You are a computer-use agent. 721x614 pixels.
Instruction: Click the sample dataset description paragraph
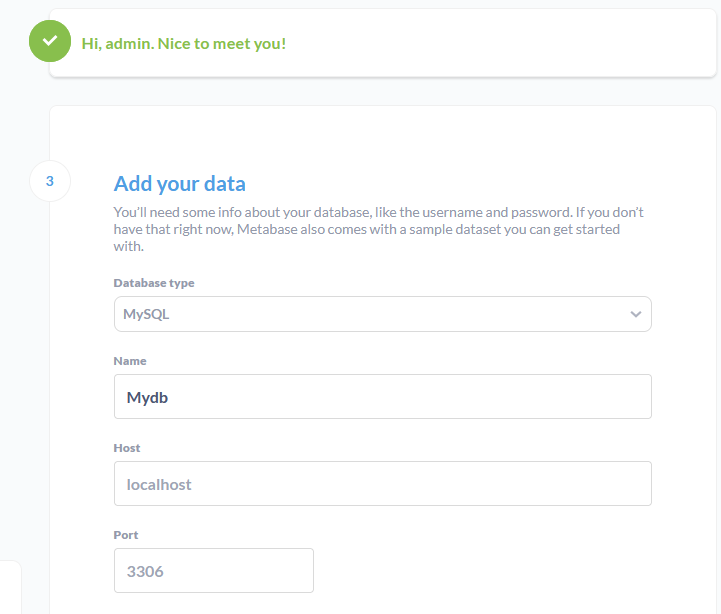[378, 229]
